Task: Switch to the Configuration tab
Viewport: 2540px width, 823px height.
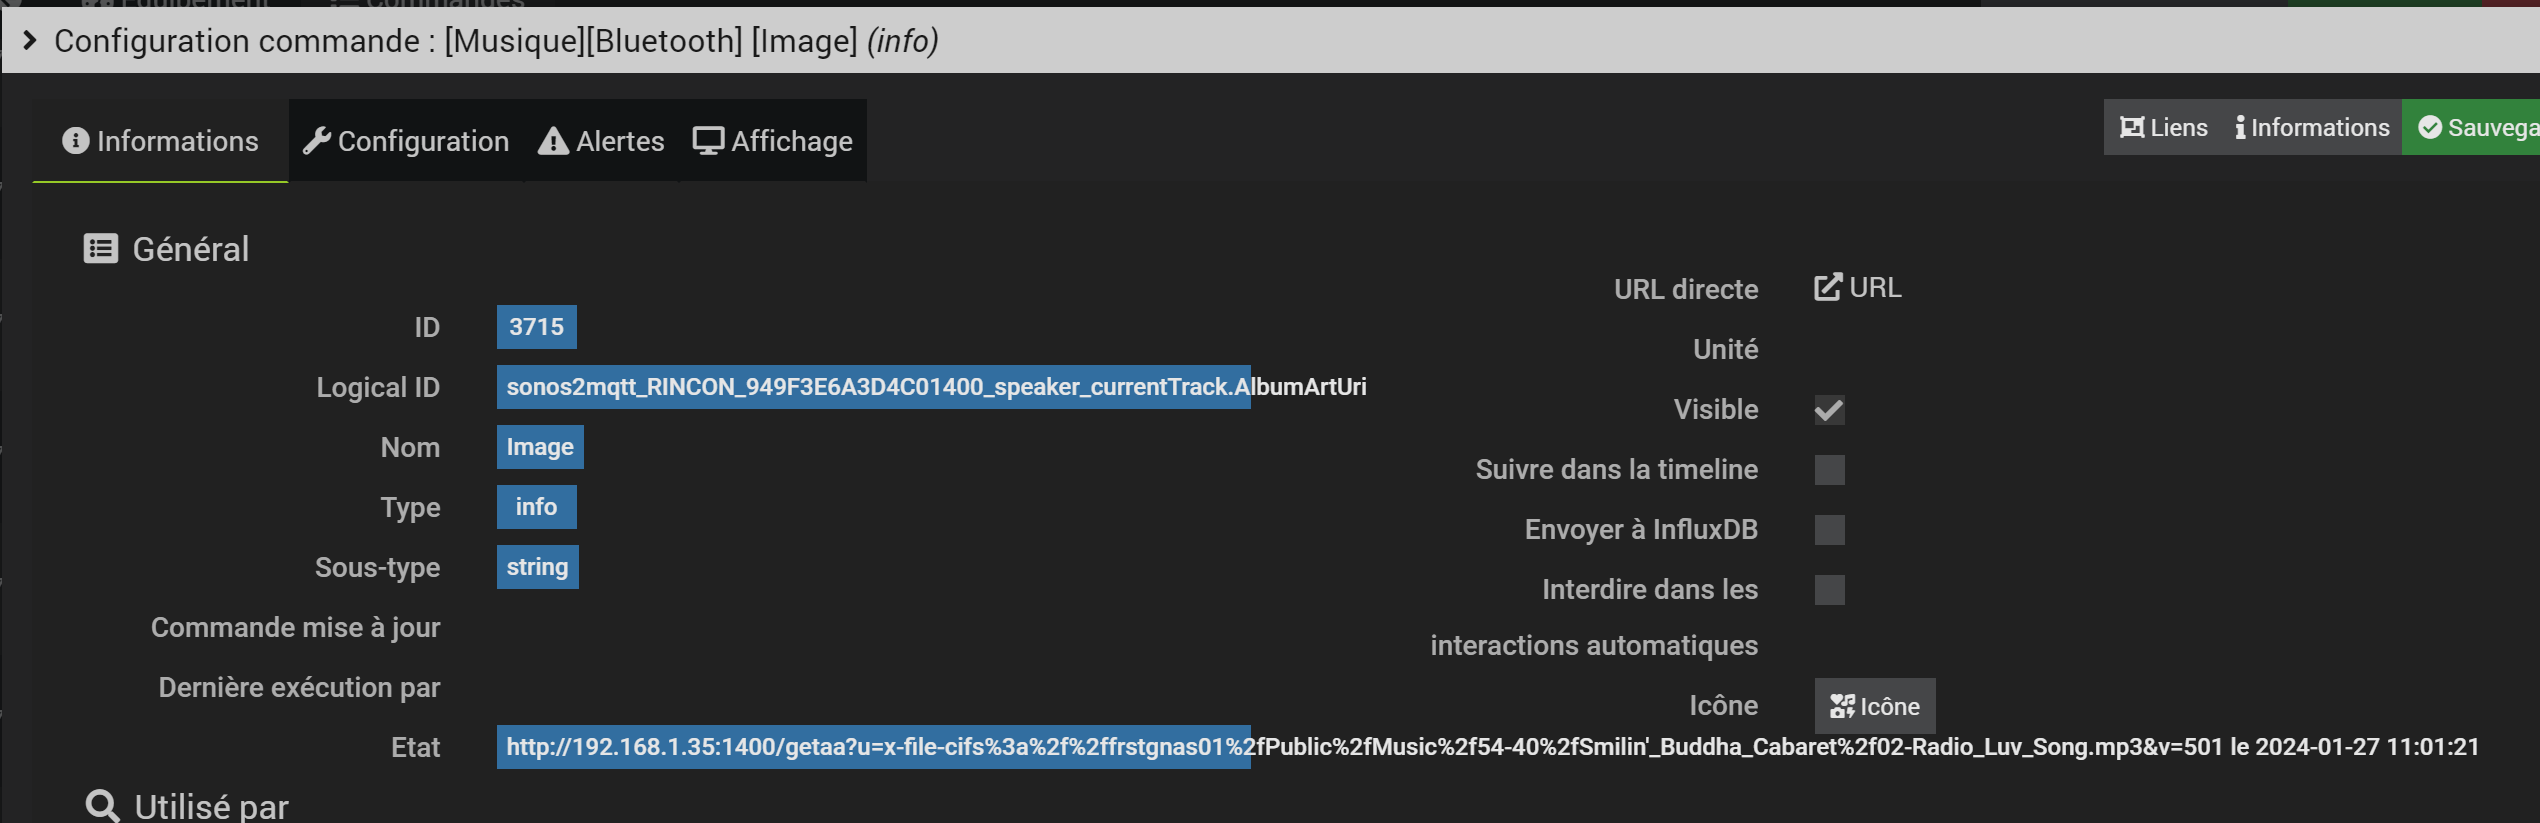Action: click(406, 141)
